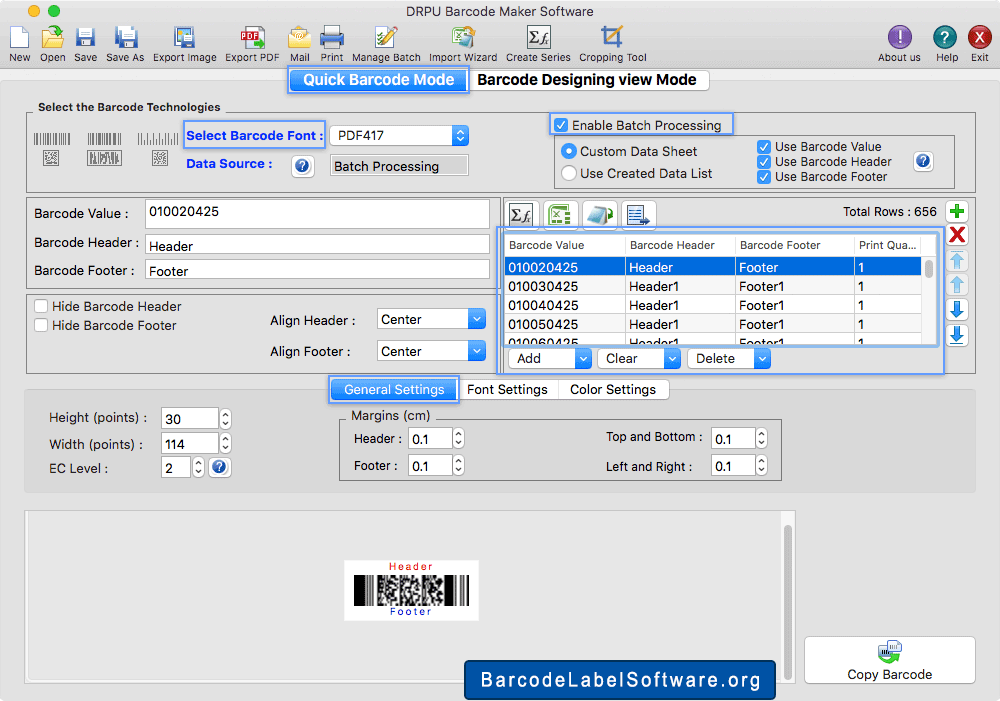Click the Copy Barcode button
Viewport: 1000px width, 701px height.
tap(889, 660)
